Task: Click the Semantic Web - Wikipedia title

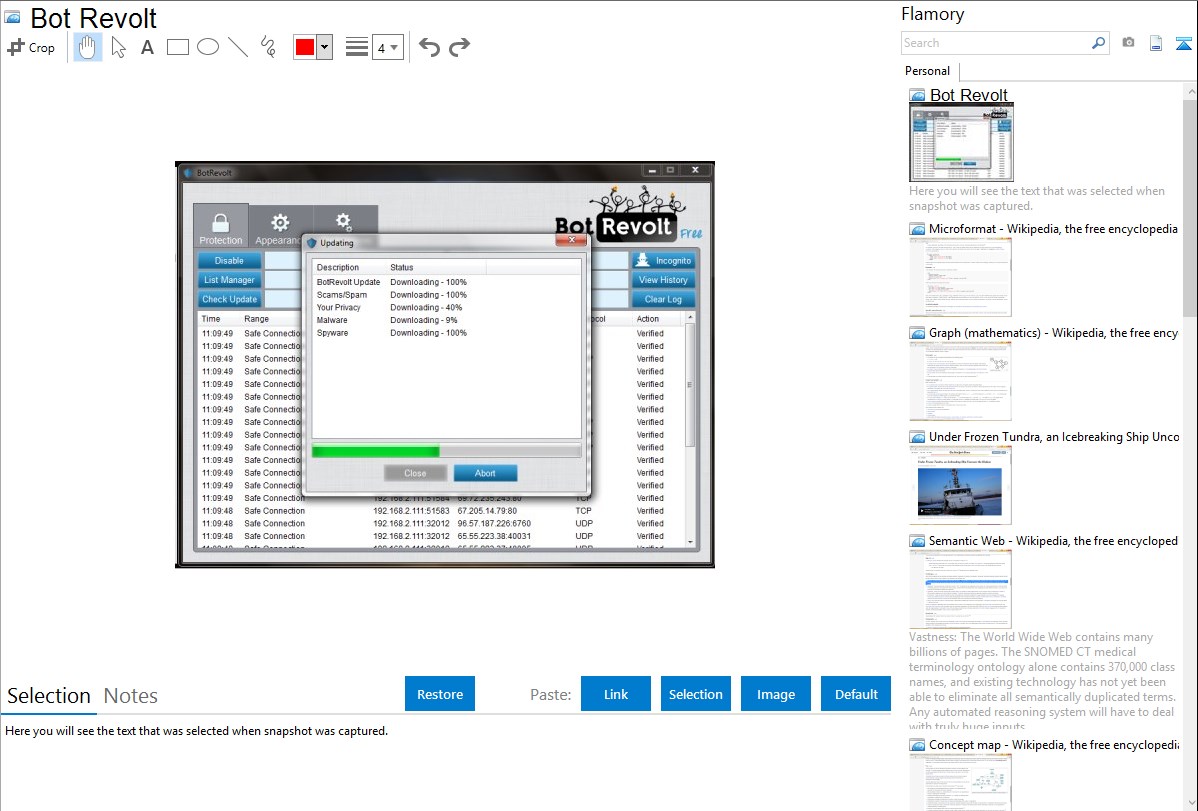Action: (1053, 541)
